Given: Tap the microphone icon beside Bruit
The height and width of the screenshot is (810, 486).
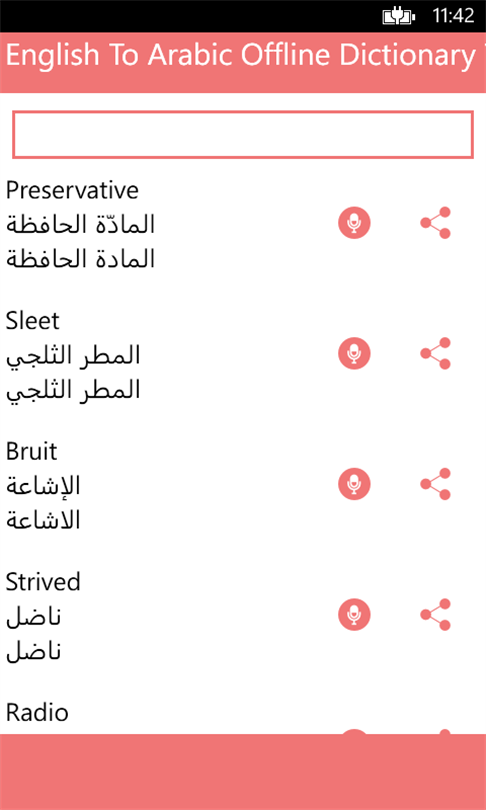Looking at the screenshot, I should pyautogui.click(x=354, y=485).
